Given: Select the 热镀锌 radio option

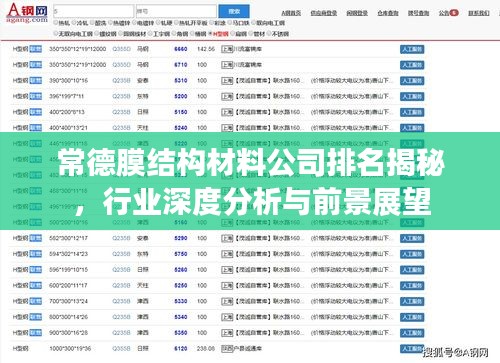Looking at the screenshot, I should [x=111, y=23].
